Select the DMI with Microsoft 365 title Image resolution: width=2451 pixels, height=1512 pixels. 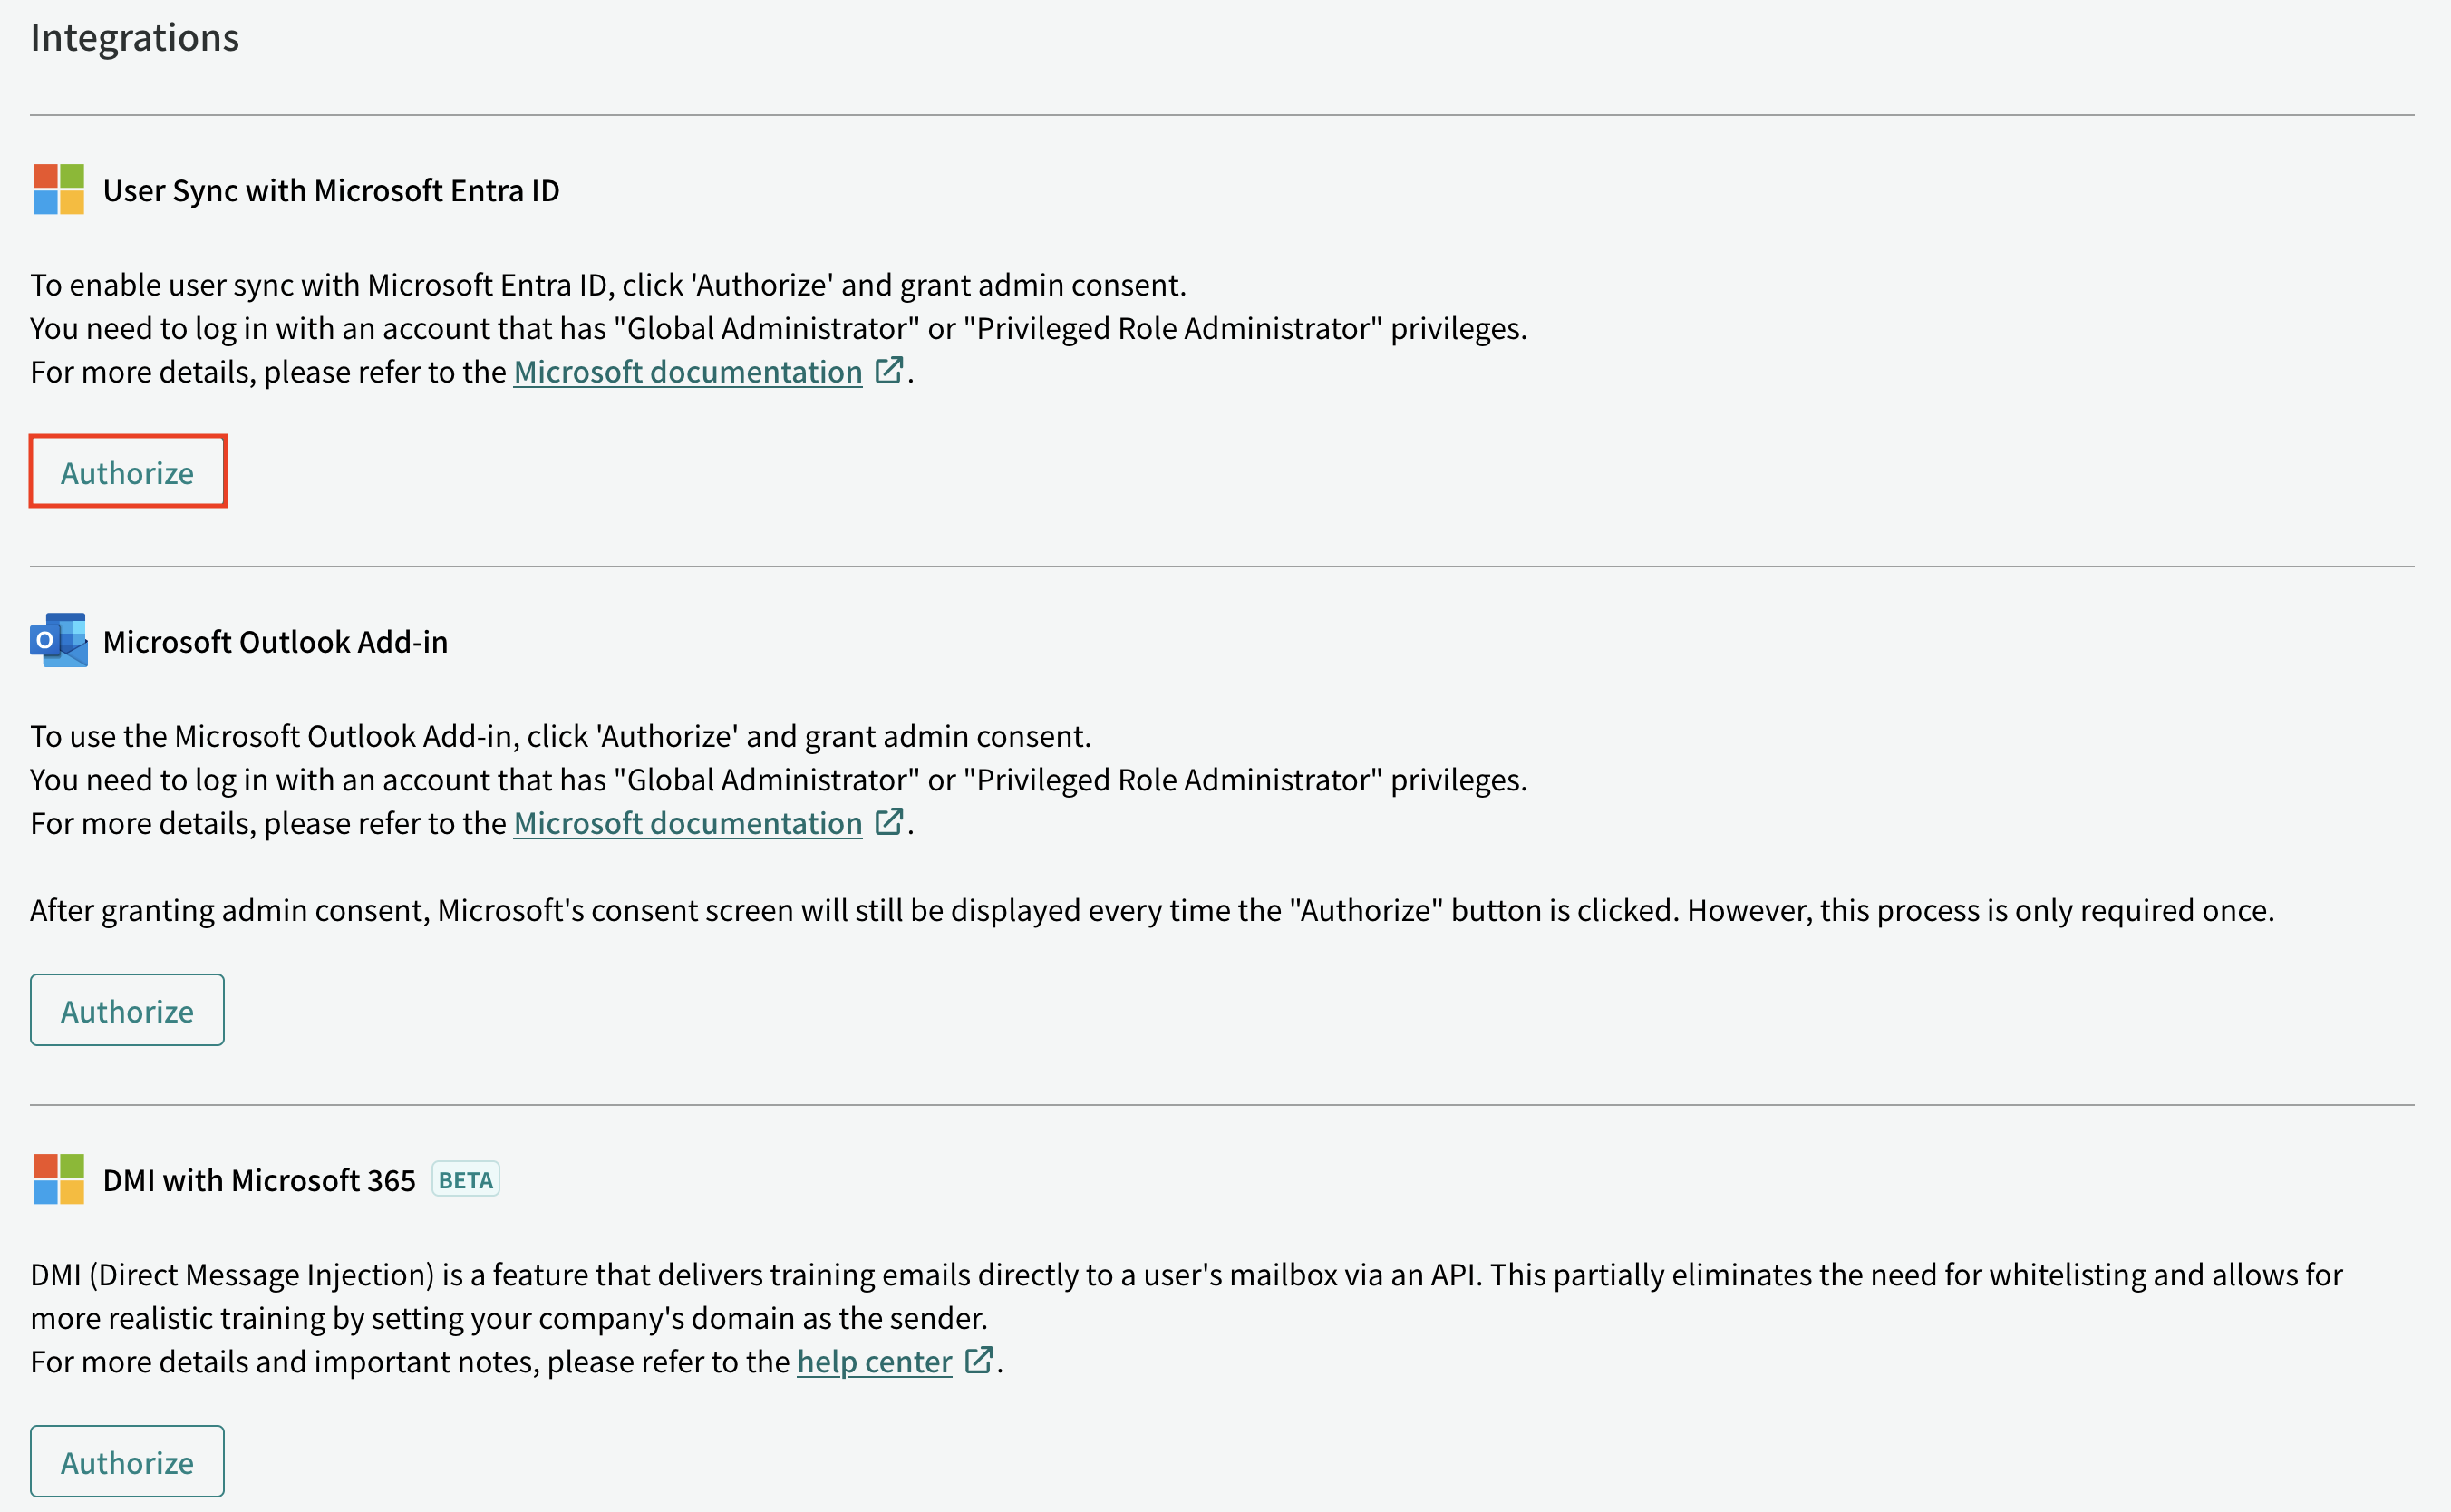tap(259, 1180)
